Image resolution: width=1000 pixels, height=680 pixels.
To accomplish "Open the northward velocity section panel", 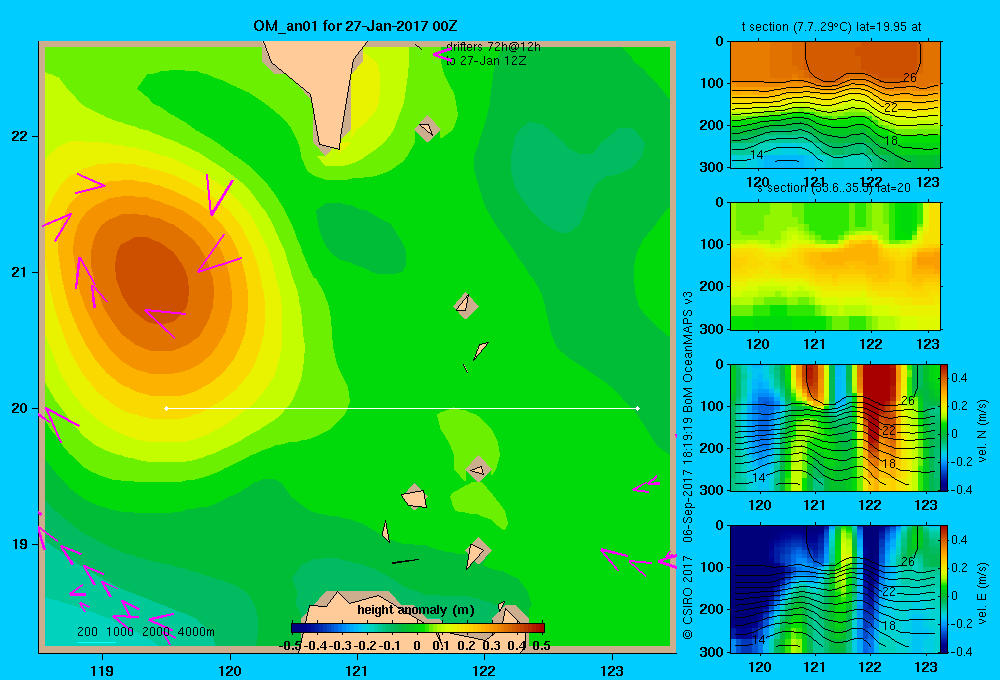I will (835, 427).
